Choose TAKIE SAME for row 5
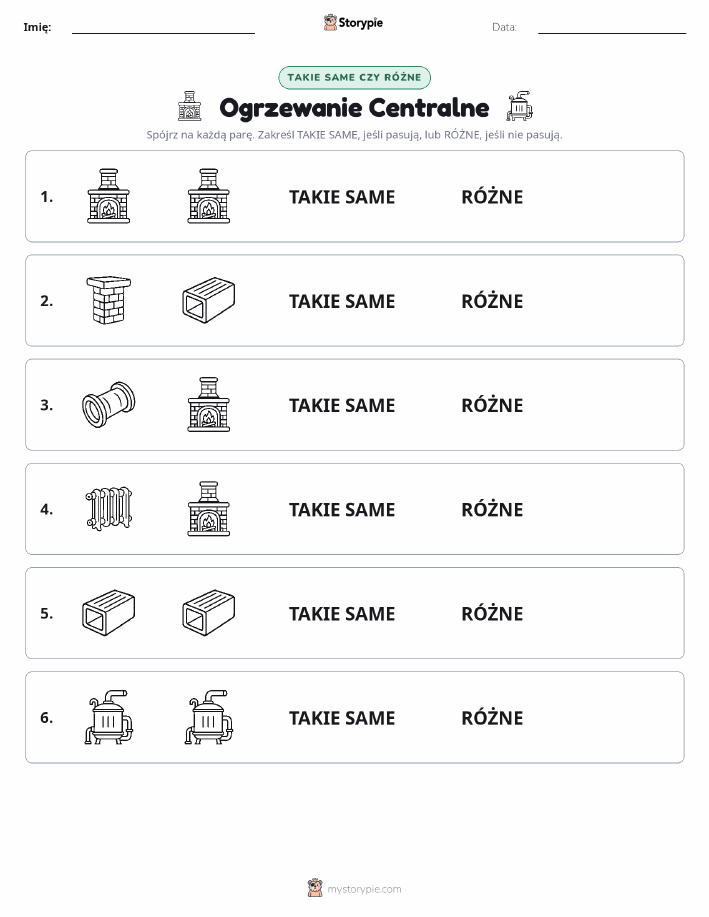The image size is (709, 917). coord(342,614)
